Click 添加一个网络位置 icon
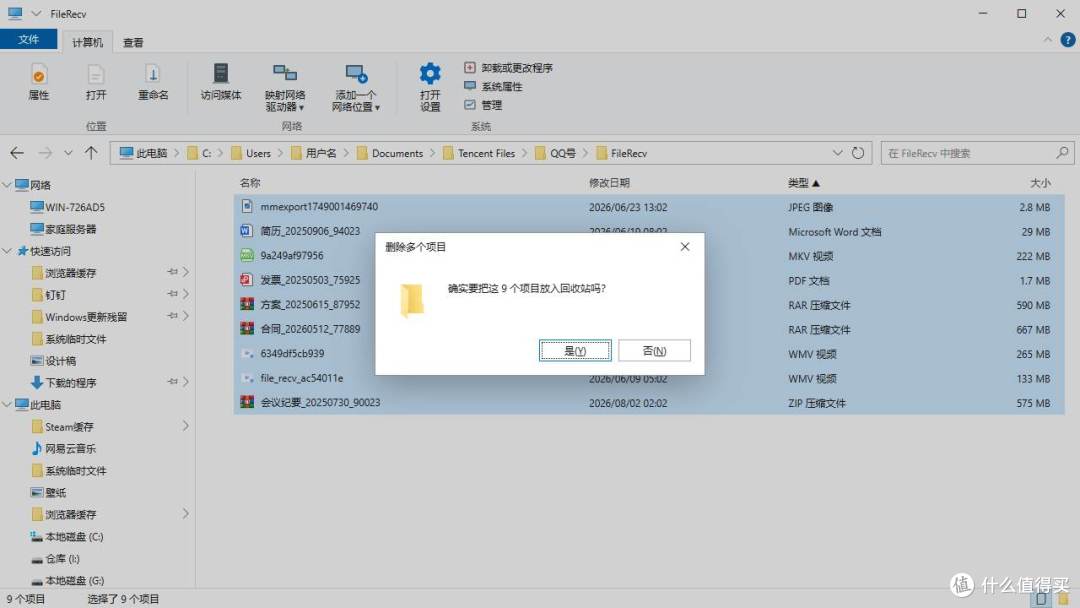This screenshot has width=1080, height=608. click(356, 74)
